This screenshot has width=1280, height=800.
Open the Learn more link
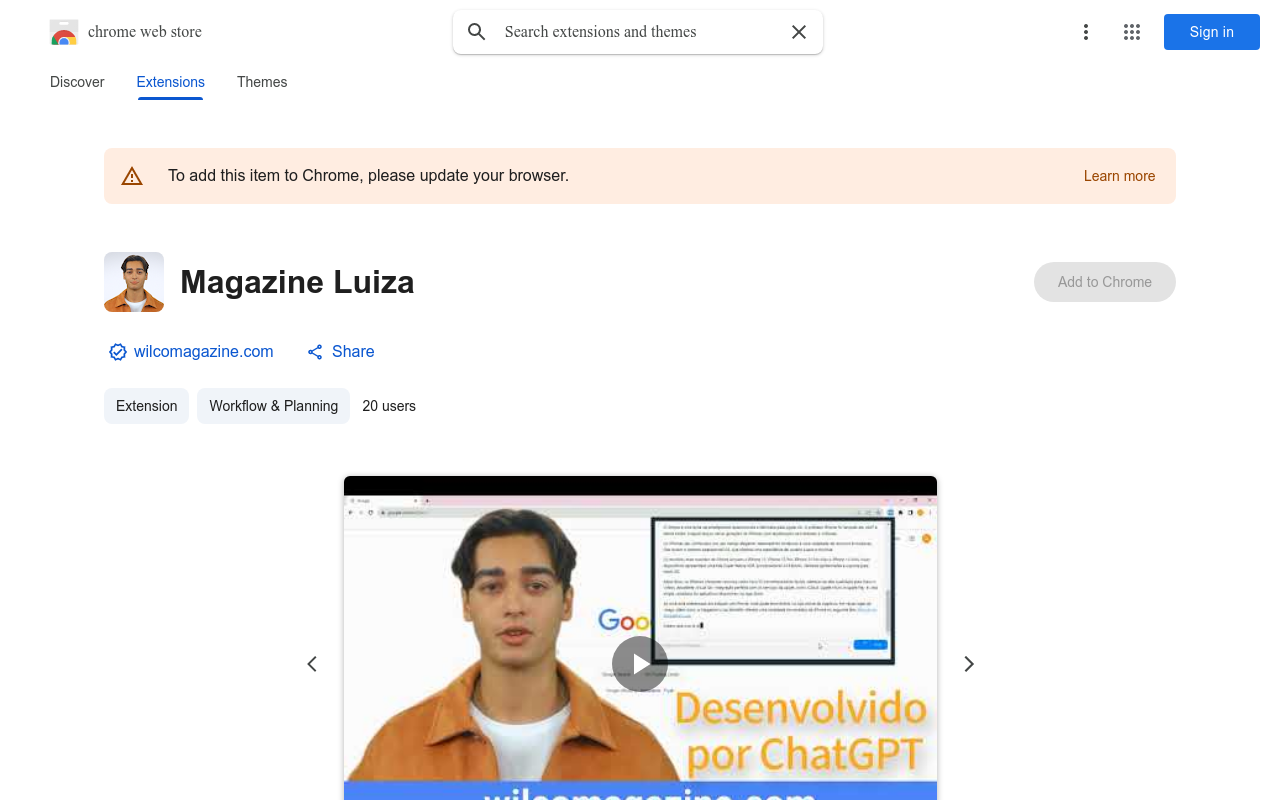pos(1119,176)
